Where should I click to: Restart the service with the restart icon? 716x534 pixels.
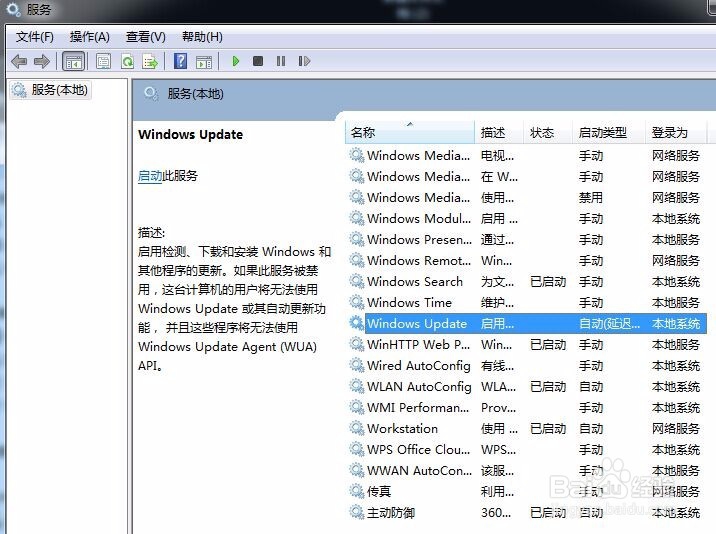pos(304,61)
